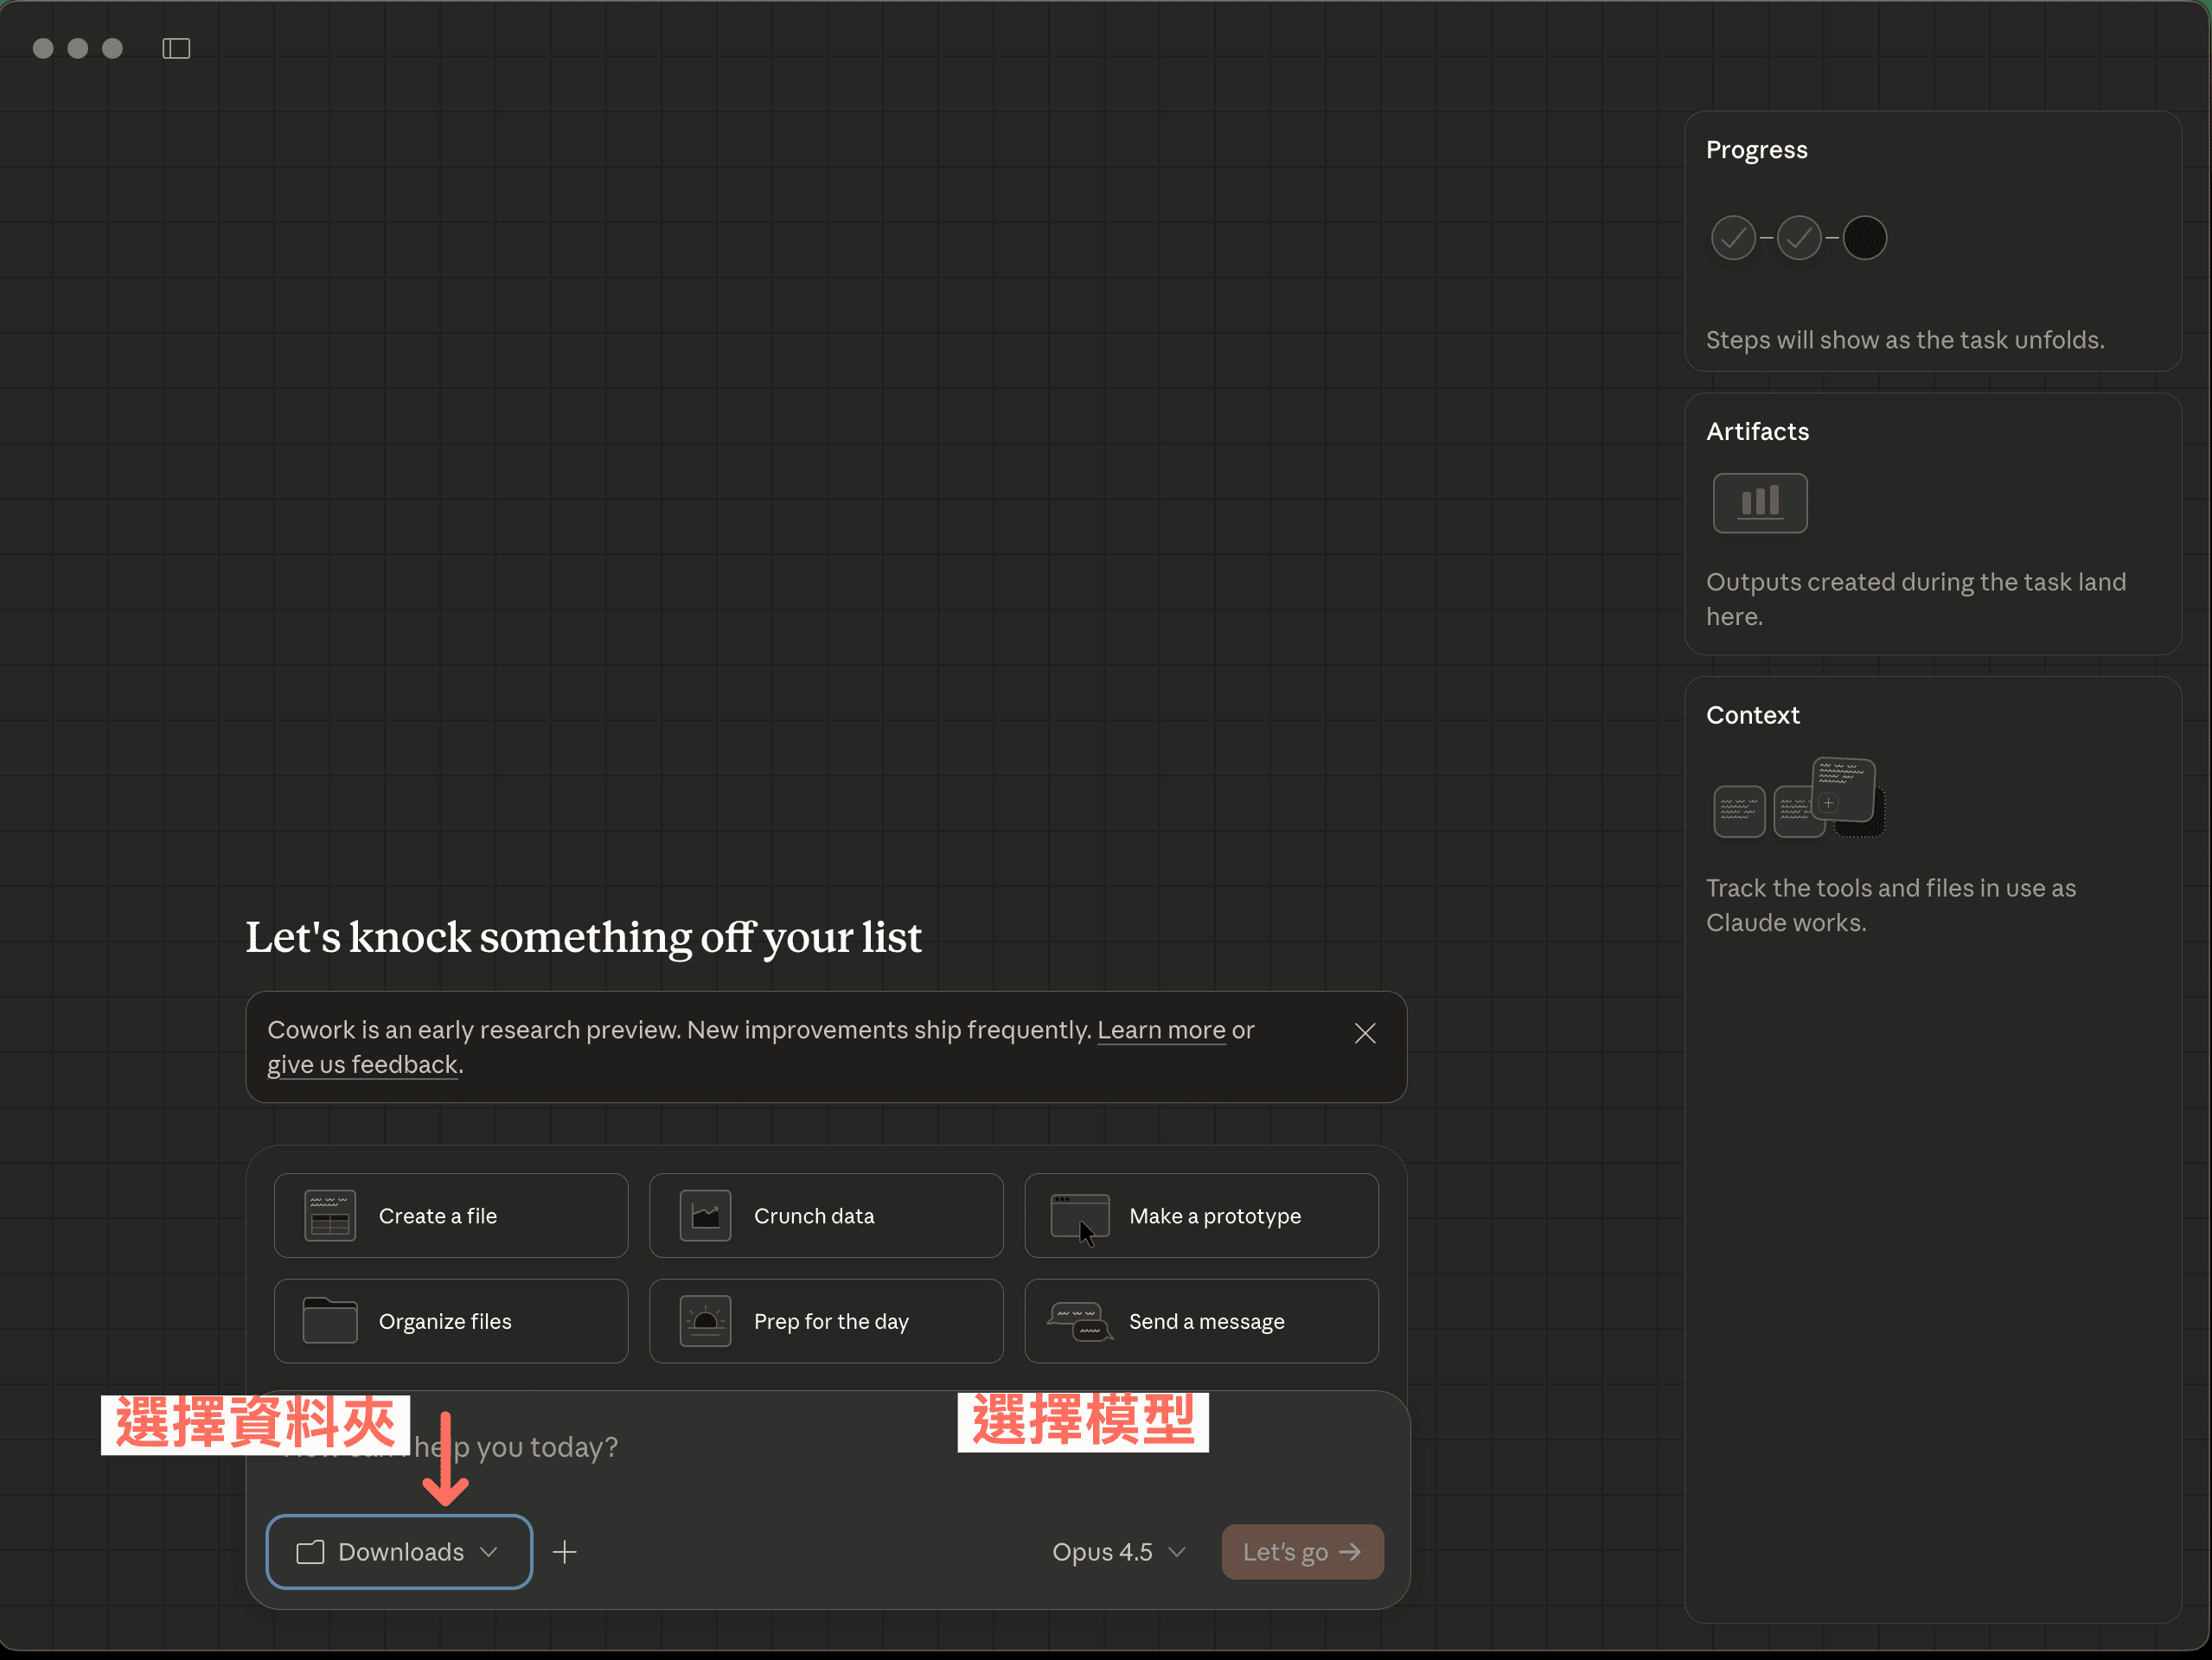This screenshot has height=1660, width=2212.
Task: Click the plus icon next to Downloads
Action: pyautogui.click(x=565, y=1551)
